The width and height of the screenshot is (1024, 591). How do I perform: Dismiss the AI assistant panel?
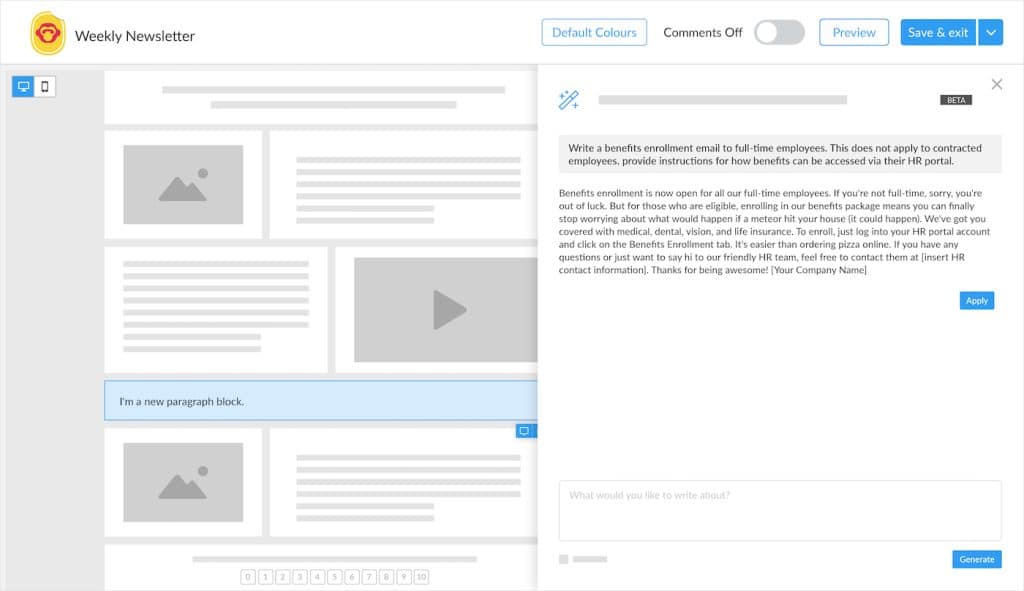click(x=996, y=84)
